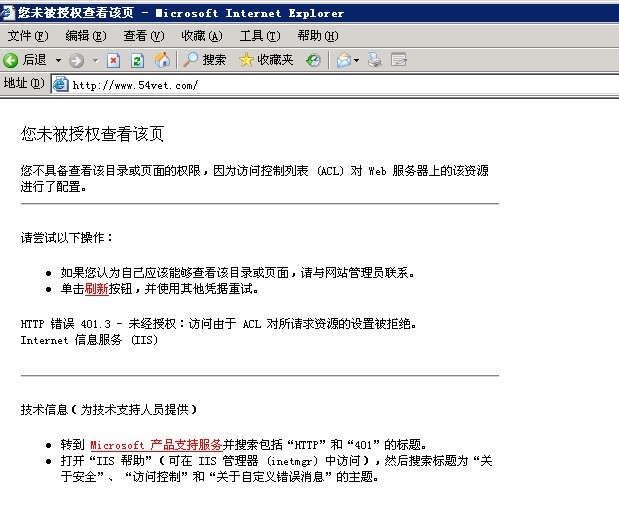Open the 收藏(A) menu
Image resolution: width=619 pixels, height=523 pixels.
[202, 36]
